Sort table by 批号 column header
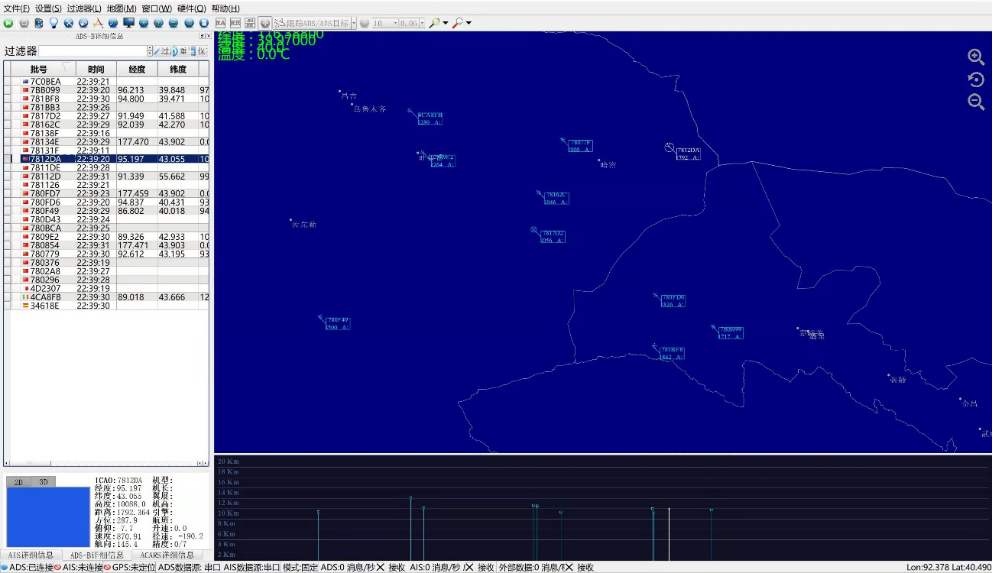 click(38, 69)
